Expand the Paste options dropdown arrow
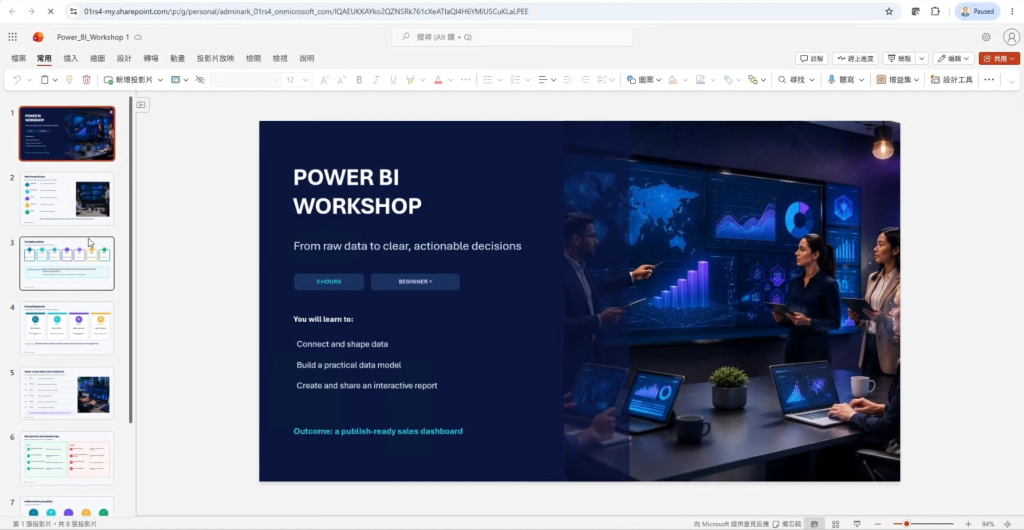The height and width of the screenshot is (530, 1024). (x=56, y=80)
